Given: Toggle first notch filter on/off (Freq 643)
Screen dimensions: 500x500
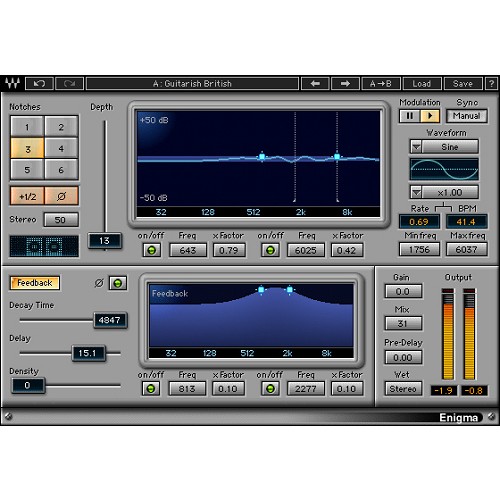Looking at the screenshot, I should coord(152,250).
